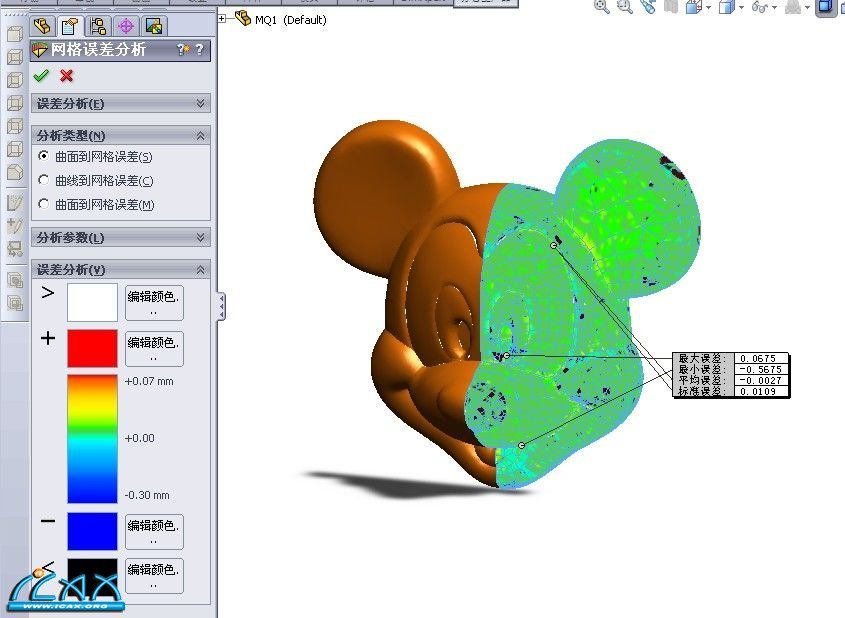Click 编辑颜色 button beside the blue swatch
The image size is (845, 618).
154,531
